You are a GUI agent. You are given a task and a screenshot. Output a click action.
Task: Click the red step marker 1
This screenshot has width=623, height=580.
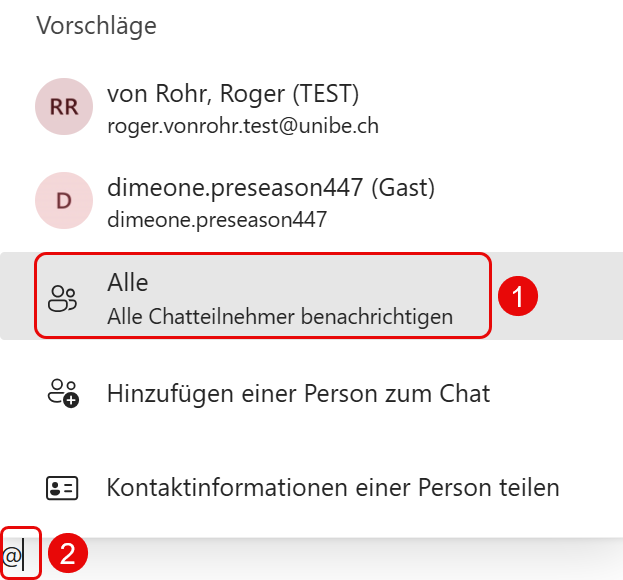tap(518, 296)
